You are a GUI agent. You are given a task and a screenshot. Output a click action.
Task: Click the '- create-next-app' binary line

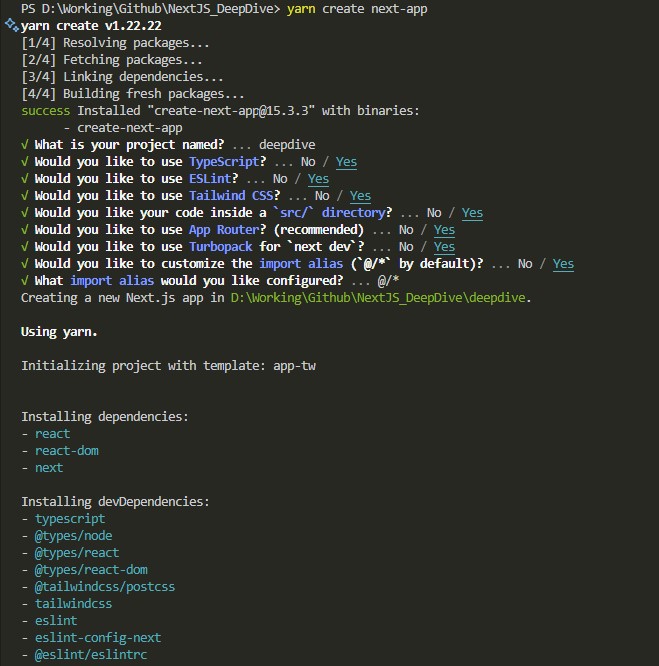(123, 128)
